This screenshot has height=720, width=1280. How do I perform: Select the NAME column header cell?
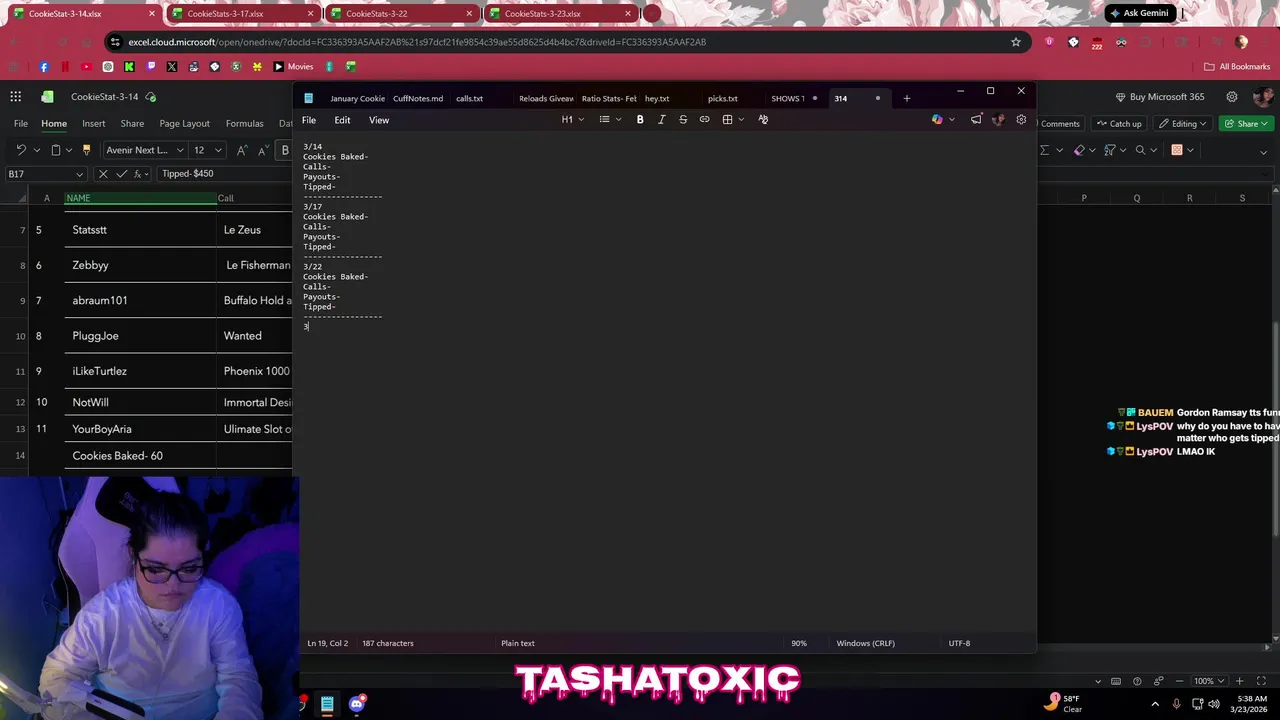pyautogui.click(x=141, y=198)
